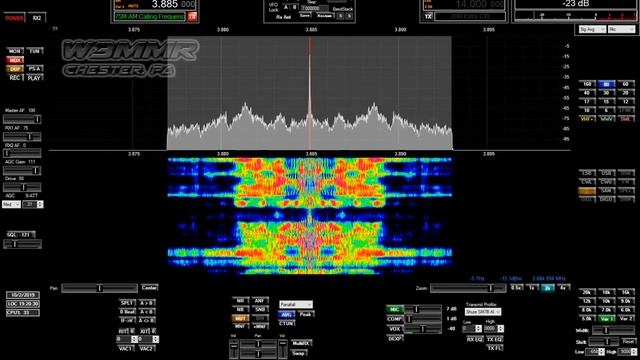640x360 pixels.
Task: Set display zoom to 4x
Action: pos(563,288)
